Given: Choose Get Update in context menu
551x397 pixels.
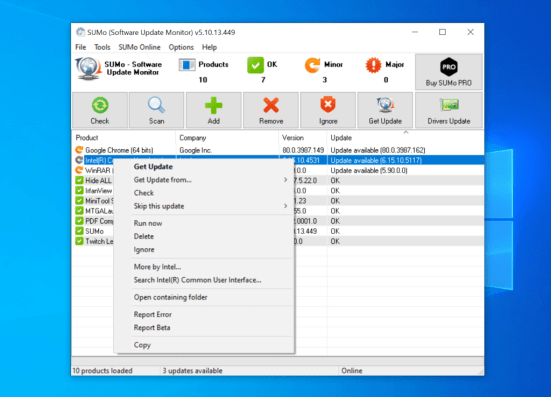Looking at the screenshot, I should [x=205, y=167].
